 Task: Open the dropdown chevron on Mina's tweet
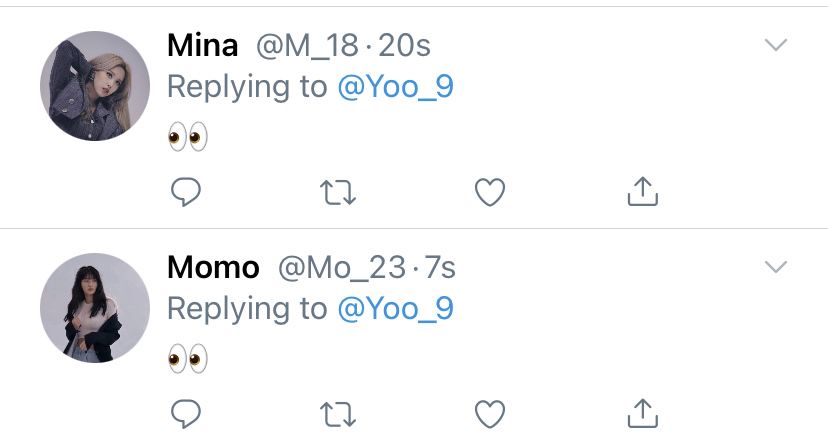pyautogui.click(x=776, y=45)
